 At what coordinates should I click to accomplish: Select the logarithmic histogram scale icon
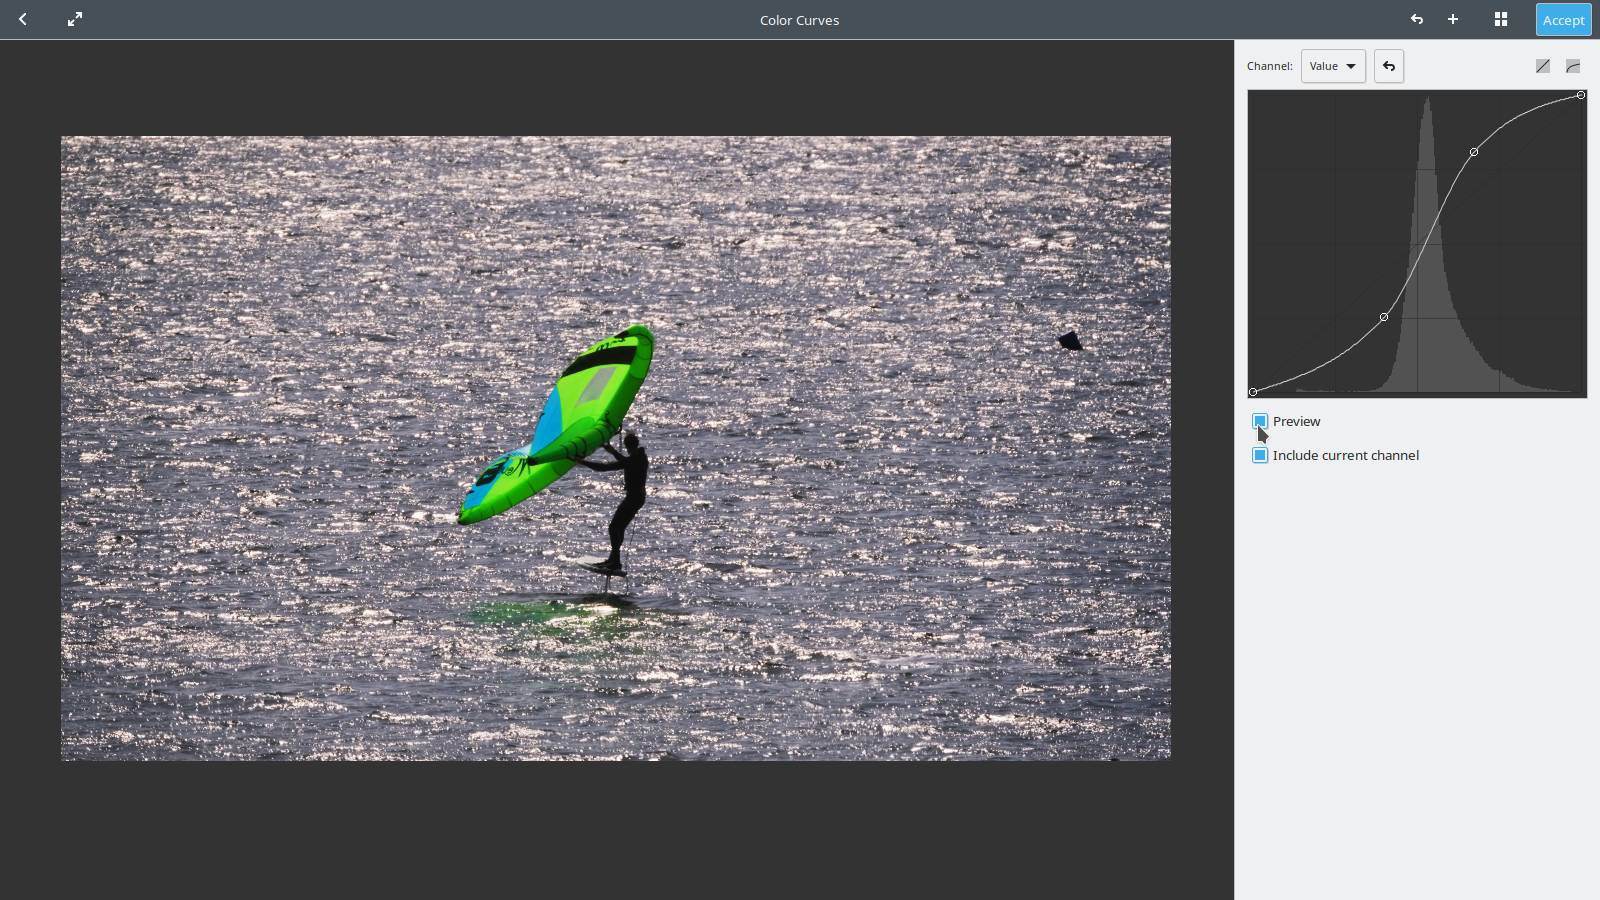point(1573,66)
